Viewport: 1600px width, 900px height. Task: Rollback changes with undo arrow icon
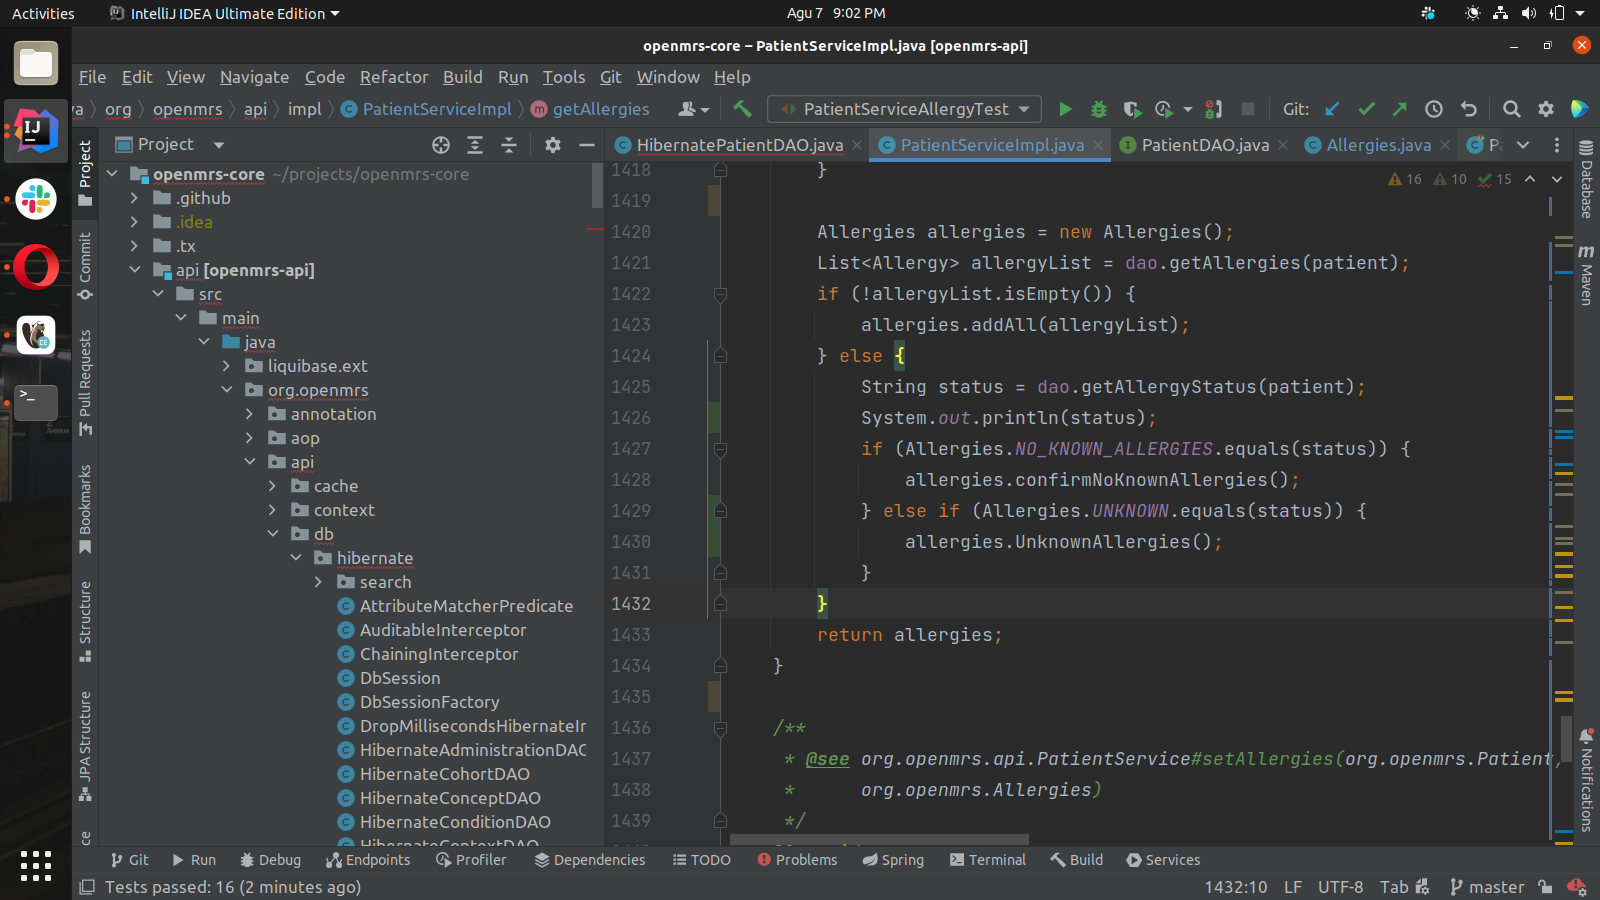[1468, 109]
